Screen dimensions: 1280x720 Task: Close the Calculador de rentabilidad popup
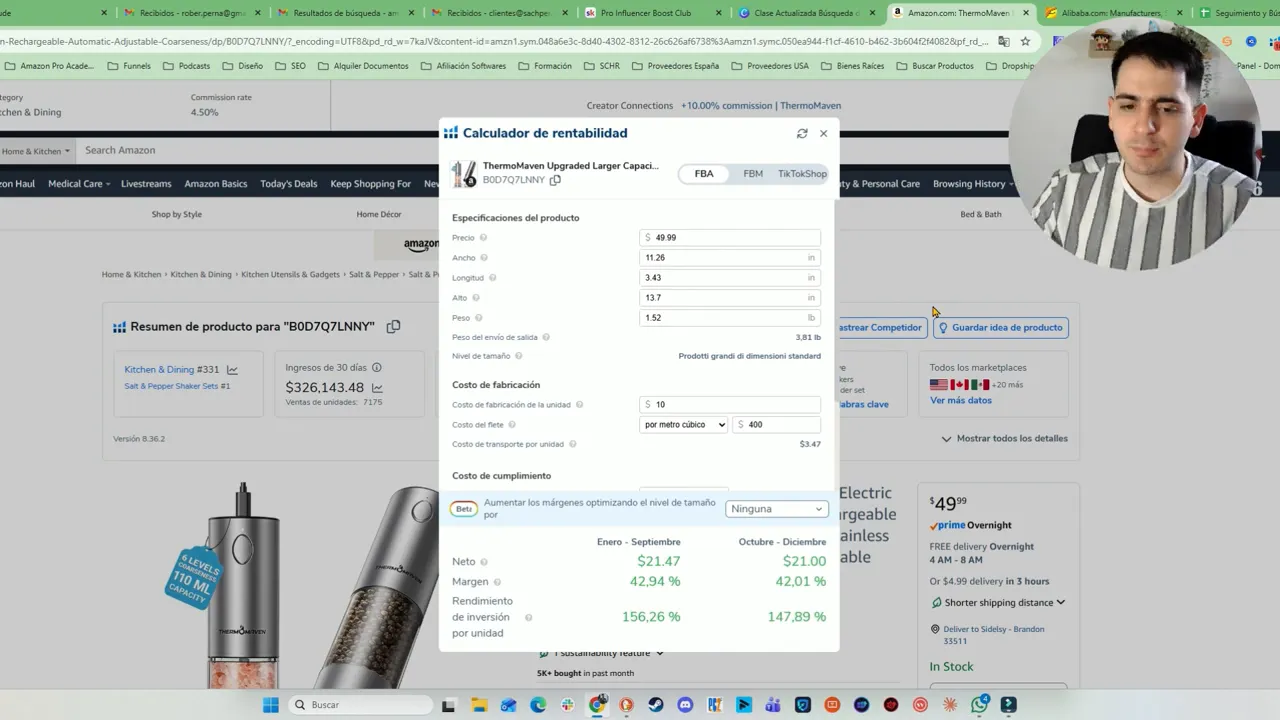coord(824,133)
